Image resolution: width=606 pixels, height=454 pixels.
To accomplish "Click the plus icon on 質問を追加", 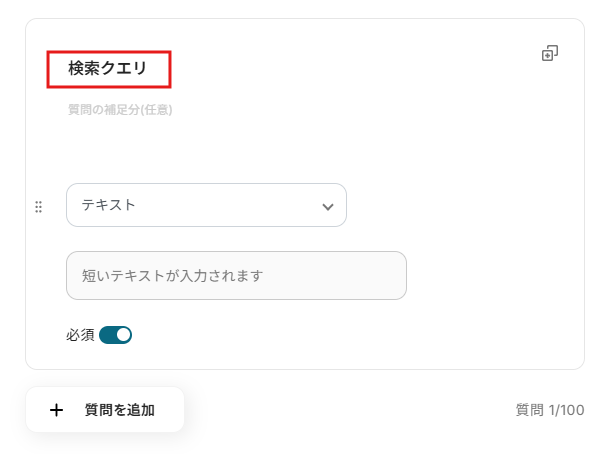I will (x=56, y=410).
